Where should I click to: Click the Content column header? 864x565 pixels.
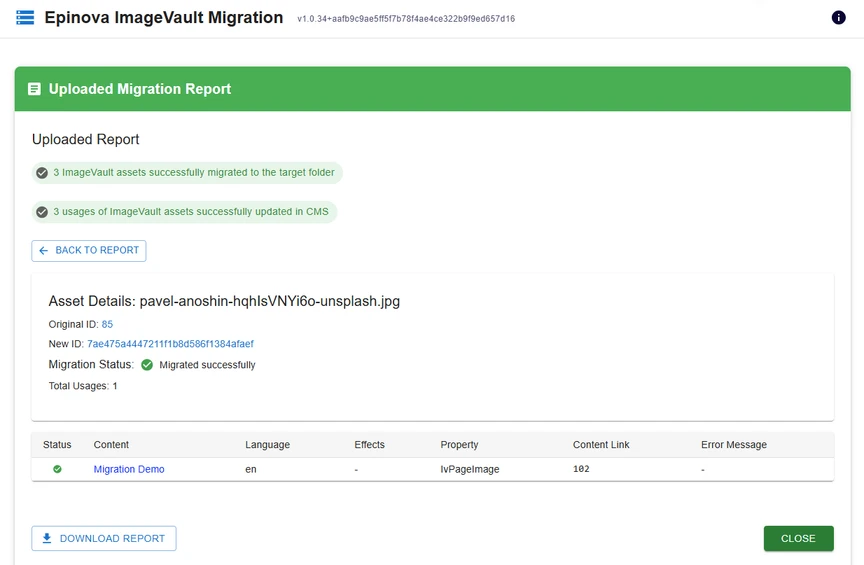111,445
